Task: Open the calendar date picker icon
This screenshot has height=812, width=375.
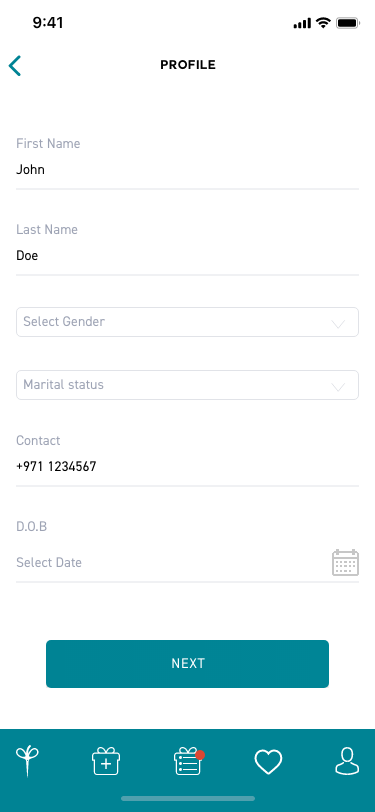Action: 345,563
